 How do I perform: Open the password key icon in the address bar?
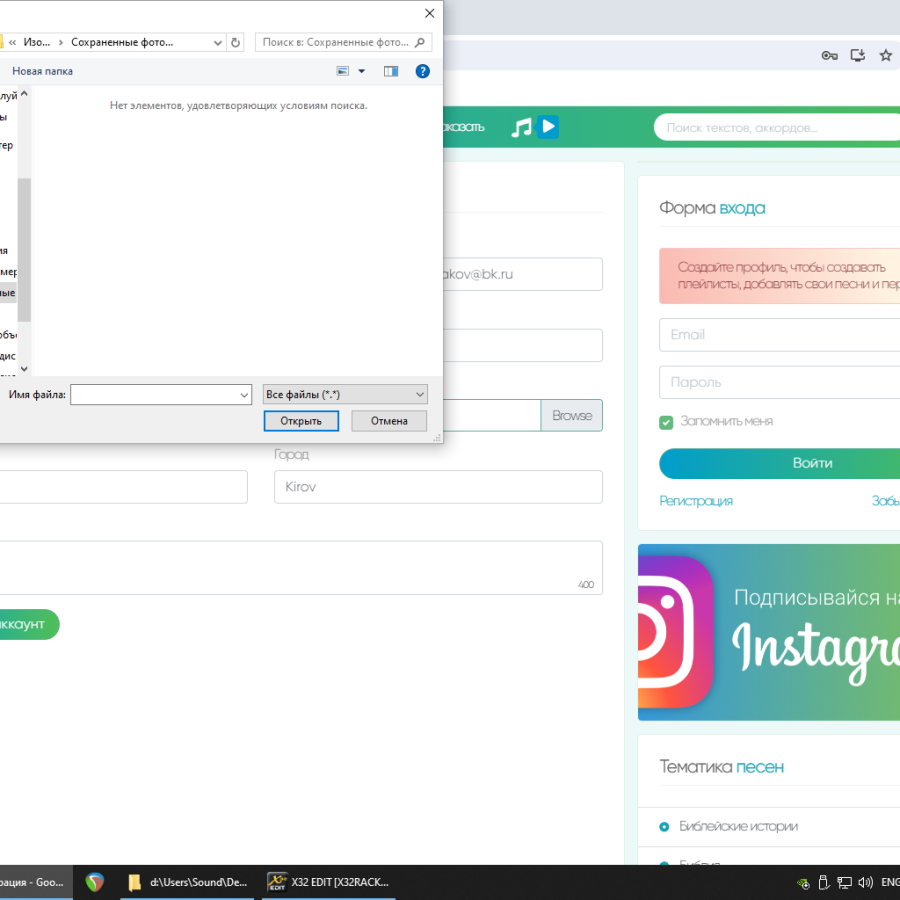[x=829, y=56]
